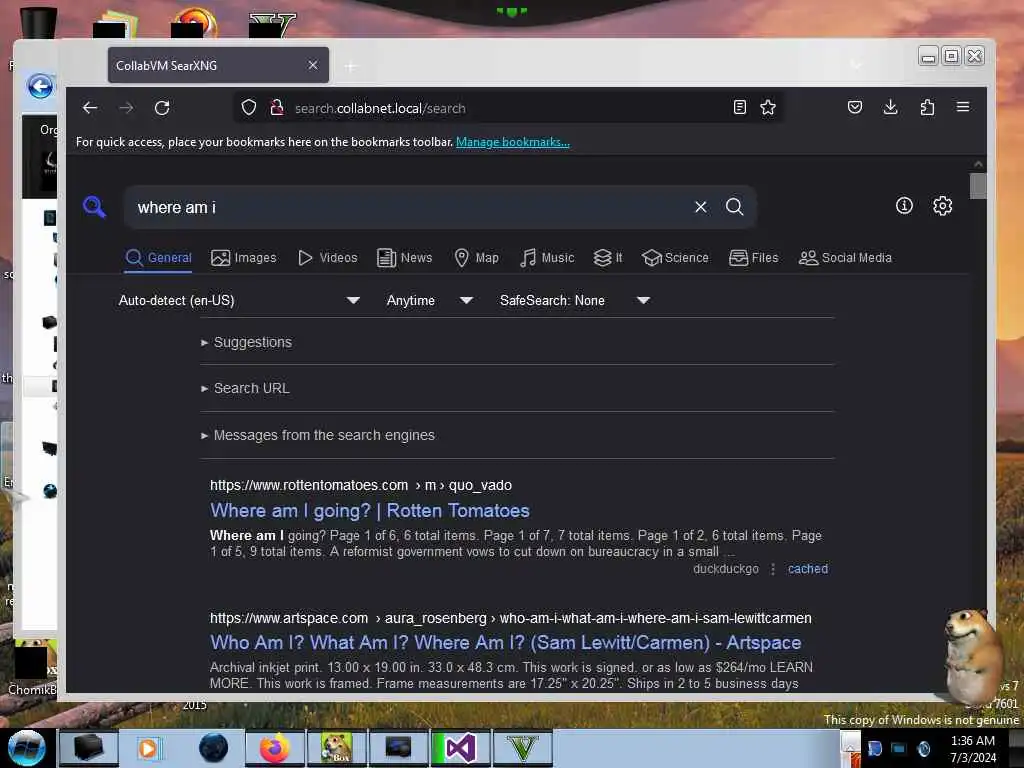Reload the current page
This screenshot has height=768, width=1024.
coord(162,108)
